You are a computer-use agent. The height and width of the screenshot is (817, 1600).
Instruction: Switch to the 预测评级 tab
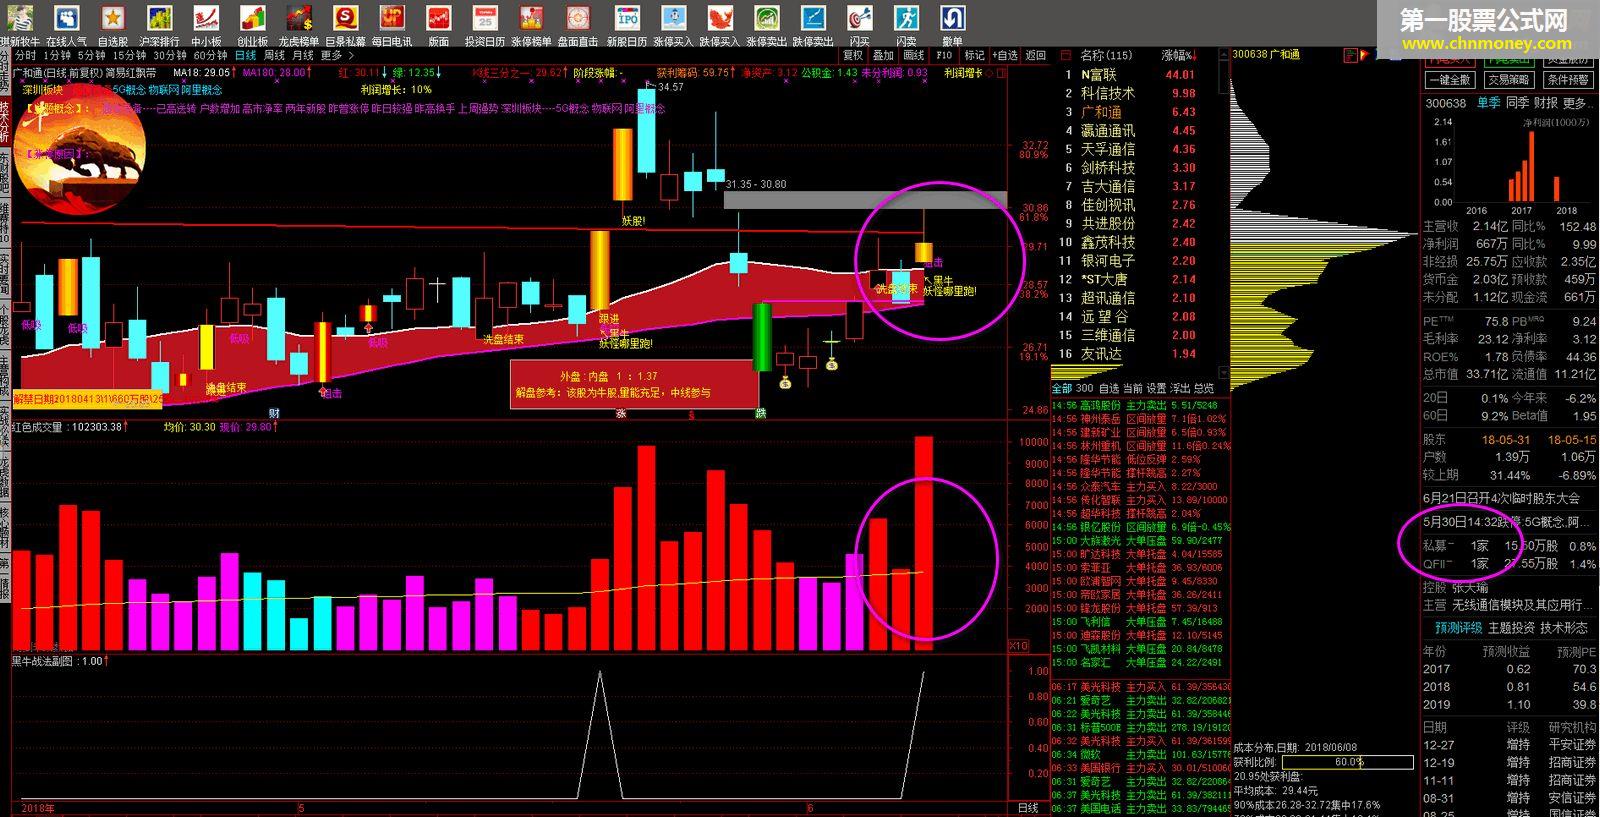(1457, 628)
